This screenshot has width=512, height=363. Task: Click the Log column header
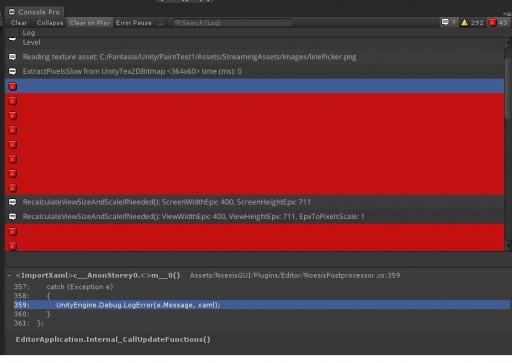pyautogui.click(x=29, y=33)
